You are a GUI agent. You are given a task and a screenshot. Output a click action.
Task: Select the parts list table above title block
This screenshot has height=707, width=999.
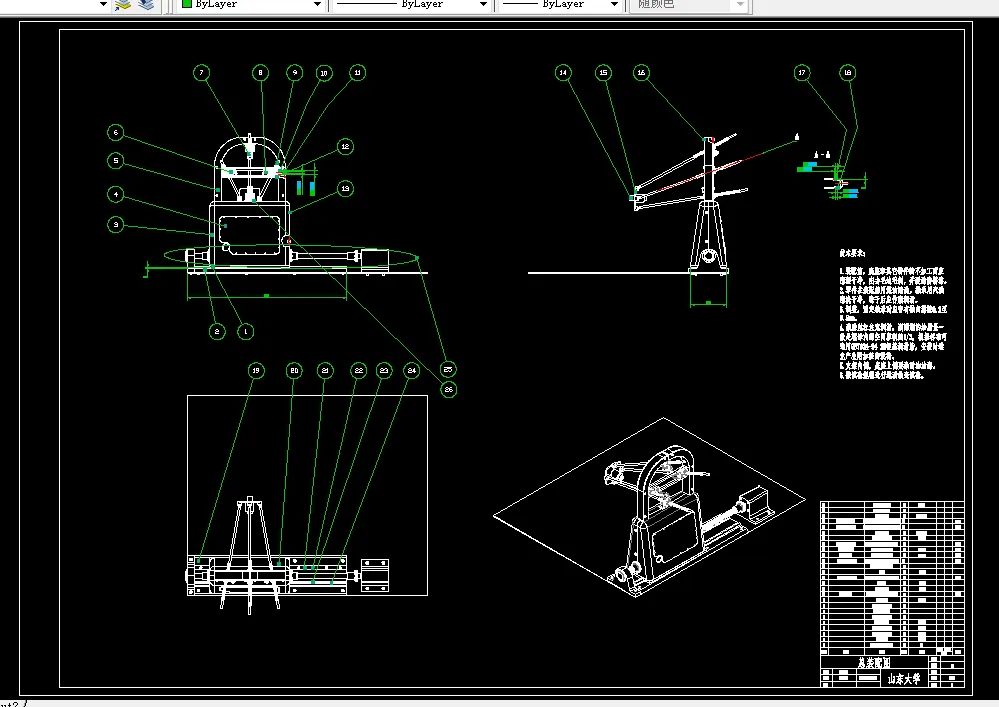pos(892,578)
